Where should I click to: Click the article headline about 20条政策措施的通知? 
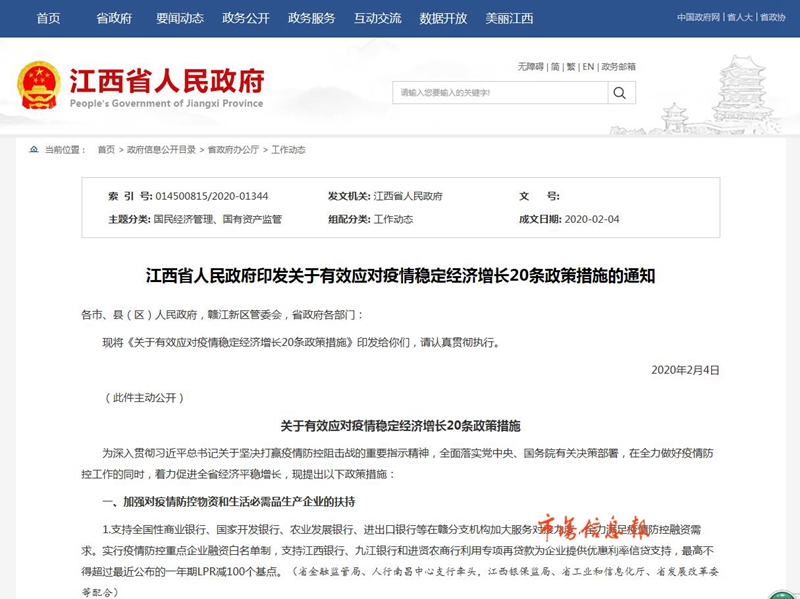(x=401, y=276)
